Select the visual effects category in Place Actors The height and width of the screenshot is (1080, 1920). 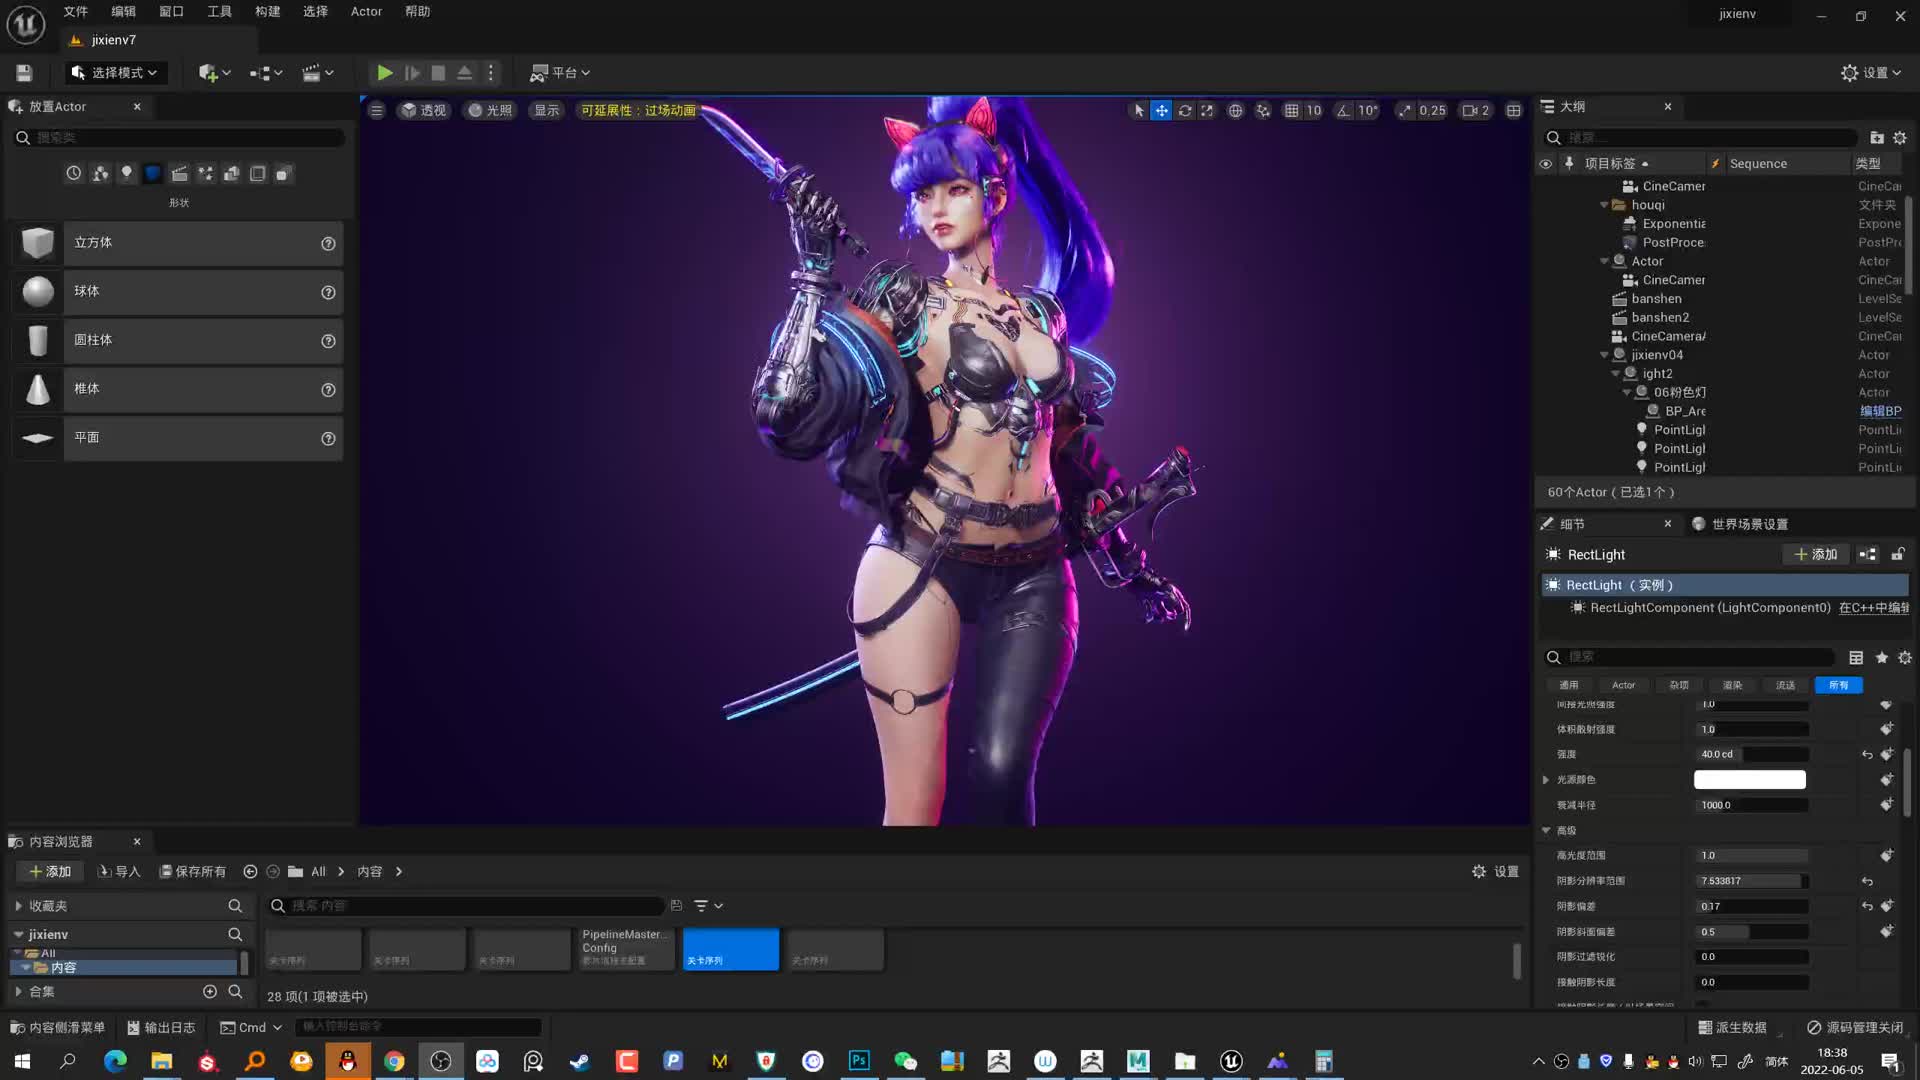(x=205, y=174)
